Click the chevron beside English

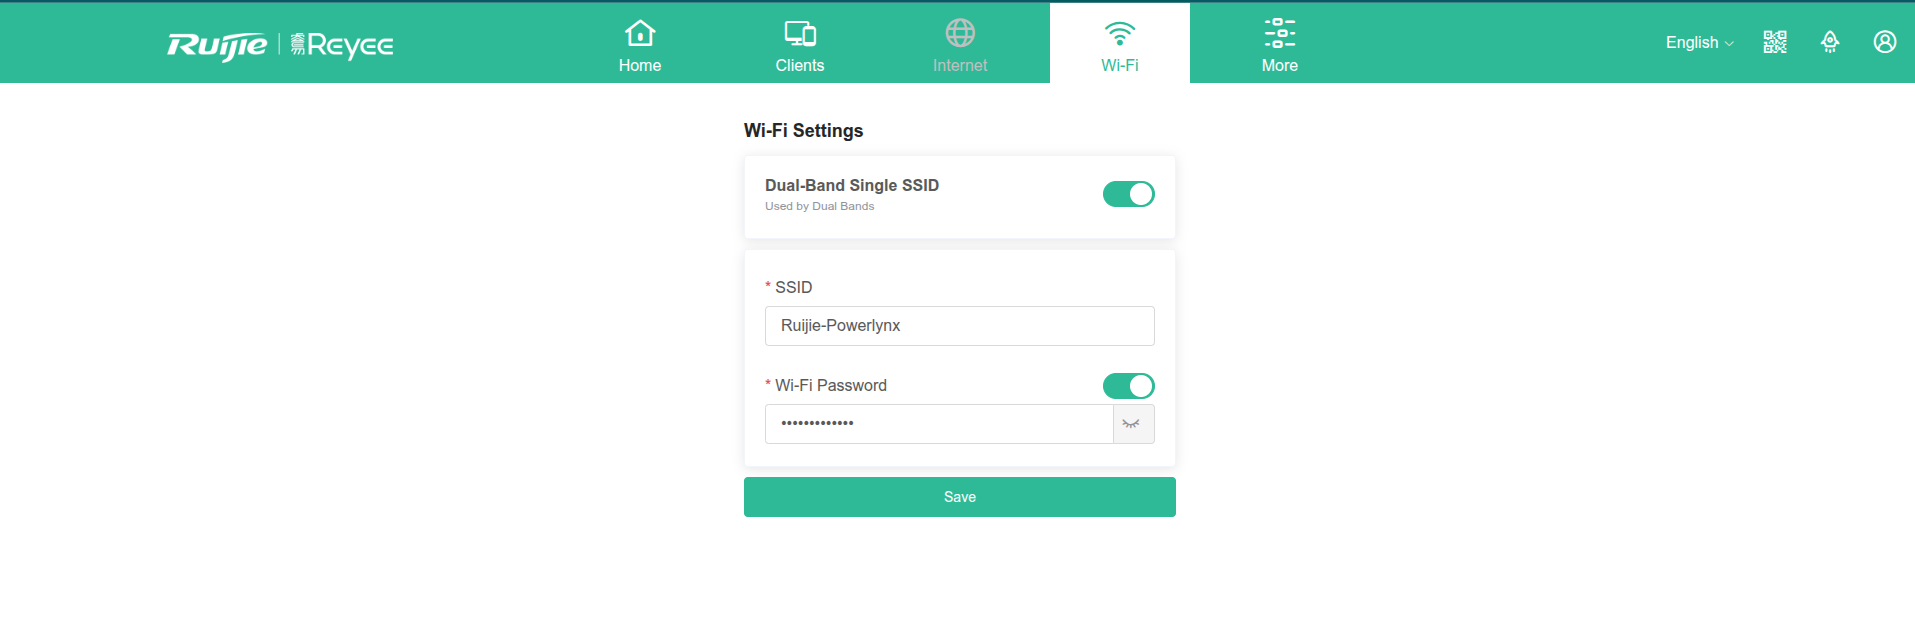(1729, 43)
